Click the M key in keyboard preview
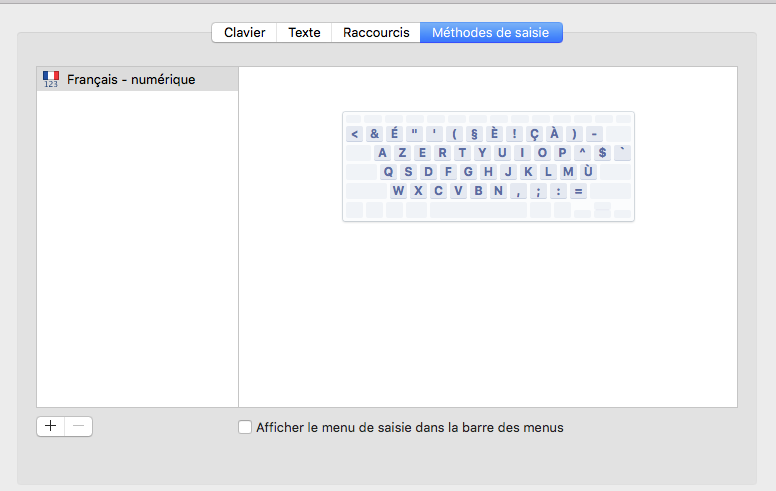Viewport: 776px width, 491px height. tap(568, 172)
